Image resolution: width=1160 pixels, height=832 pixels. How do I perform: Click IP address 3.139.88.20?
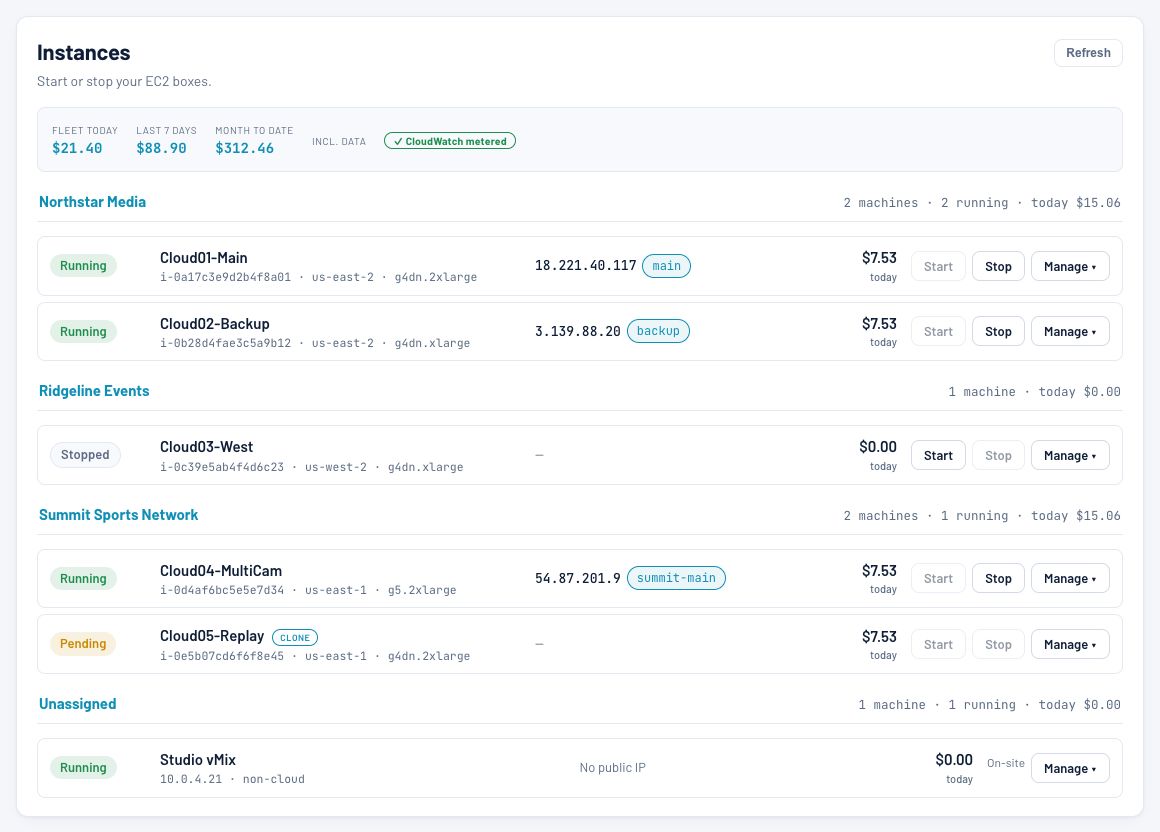point(578,331)
